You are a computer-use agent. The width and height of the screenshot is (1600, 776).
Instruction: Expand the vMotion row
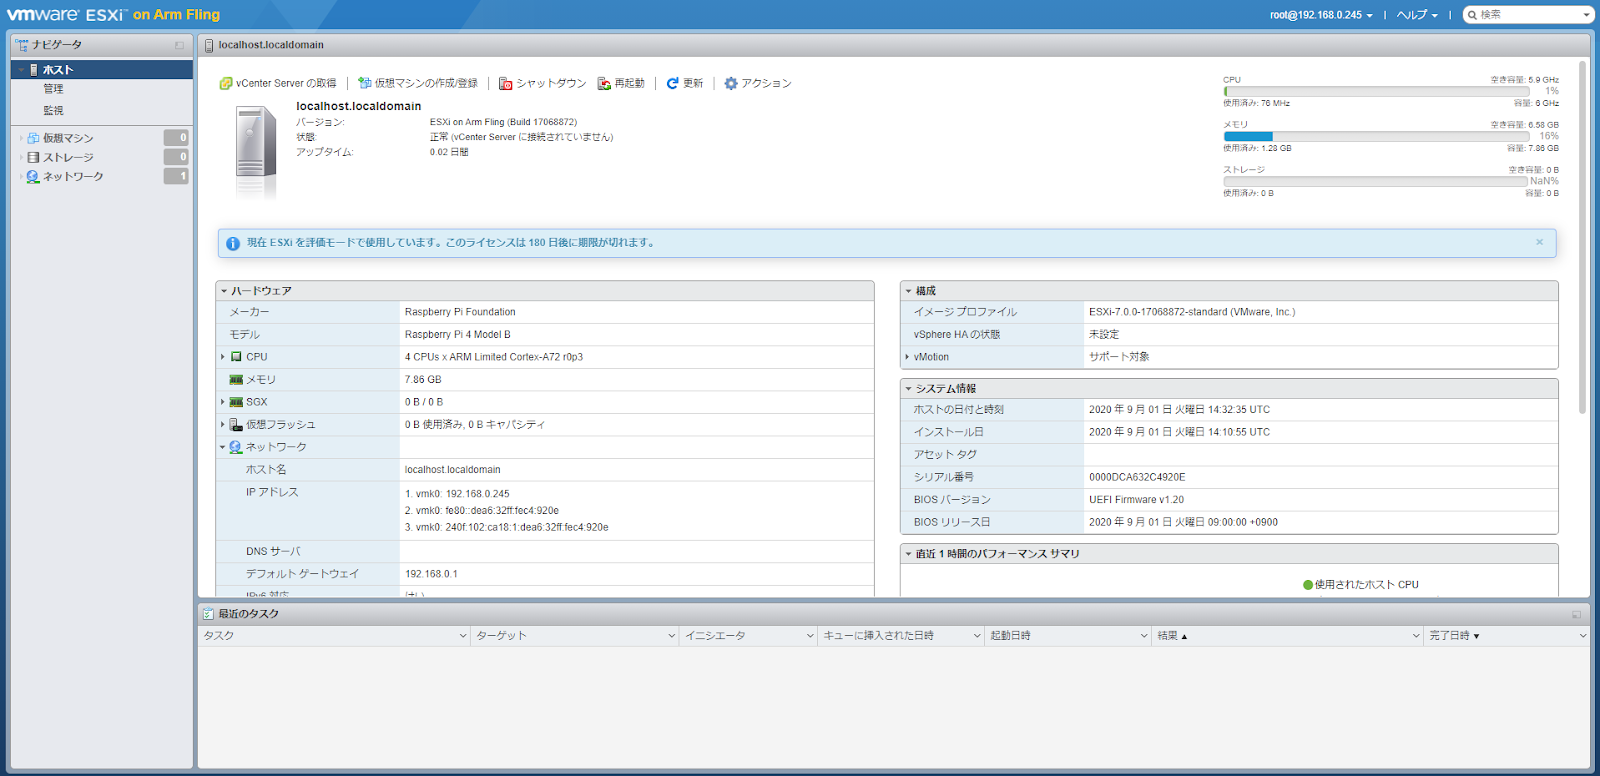click(x=907, y=357)
